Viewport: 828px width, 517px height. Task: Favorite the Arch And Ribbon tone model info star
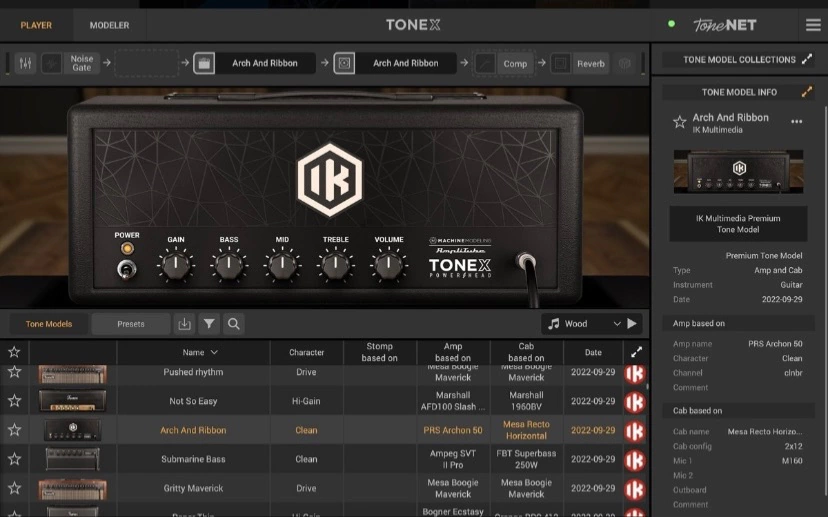point(679,122)
